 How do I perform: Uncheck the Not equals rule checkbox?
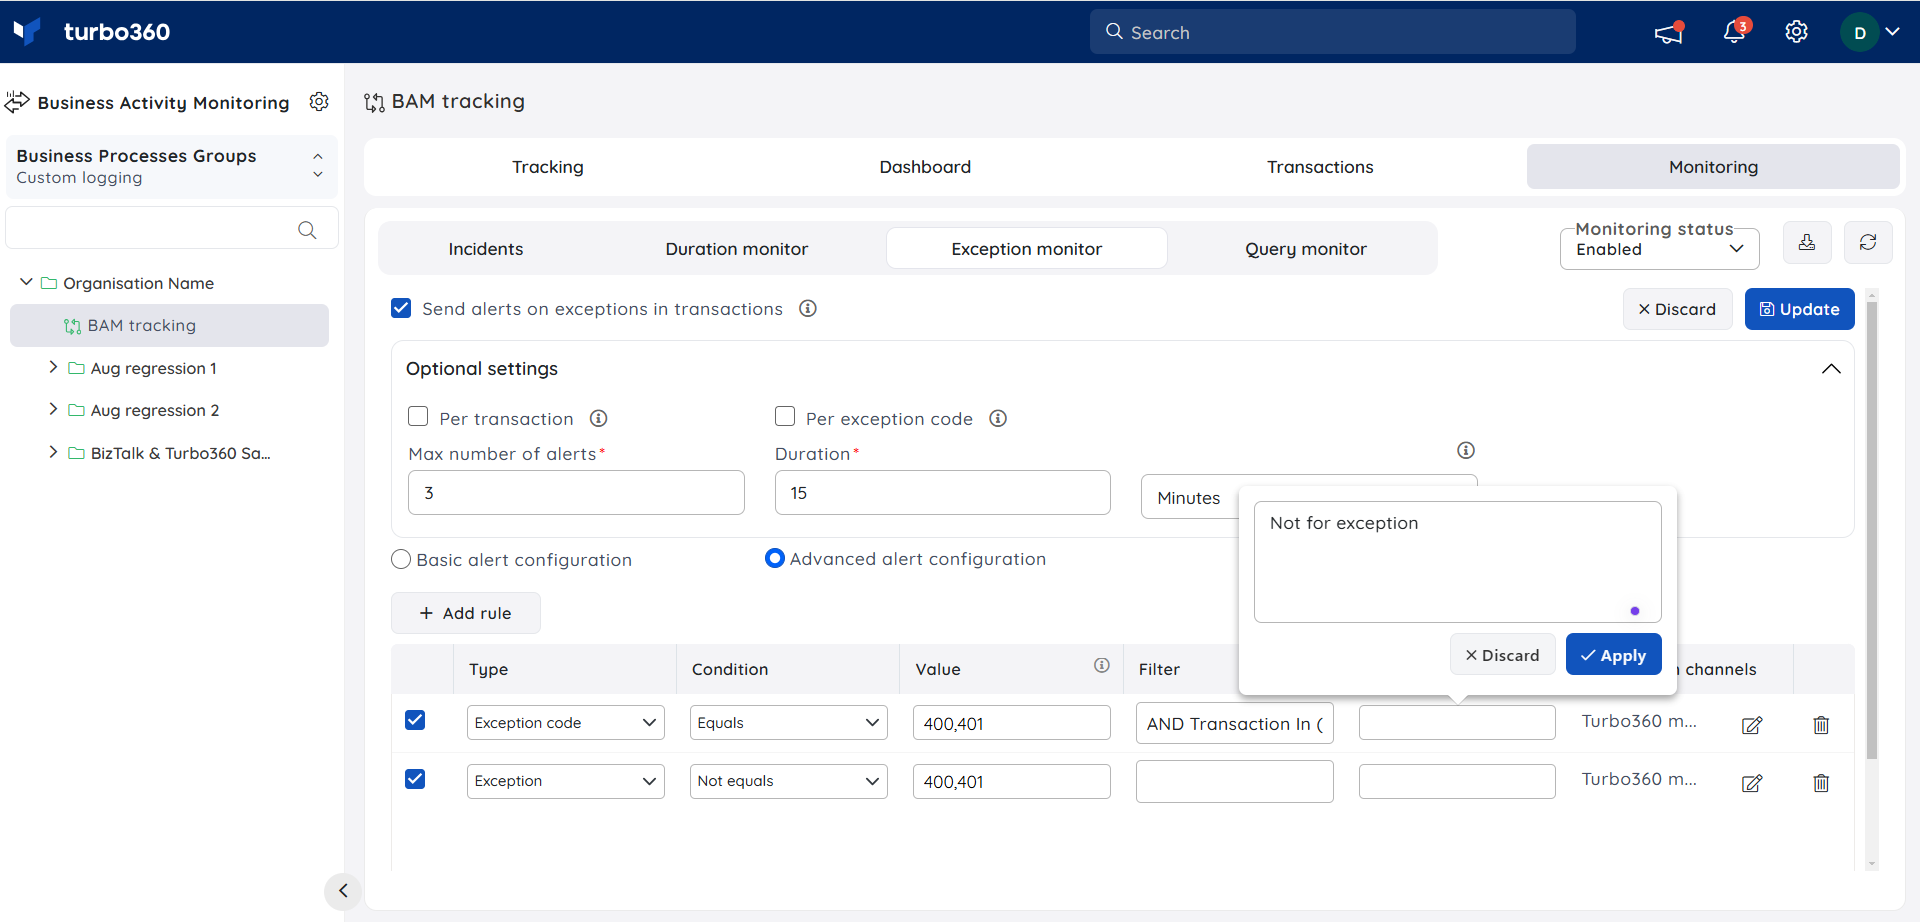click(415, 779)
